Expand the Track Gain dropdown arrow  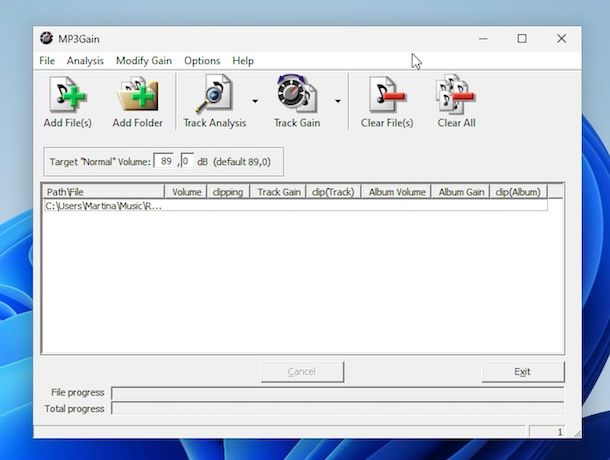pos(338,101)
